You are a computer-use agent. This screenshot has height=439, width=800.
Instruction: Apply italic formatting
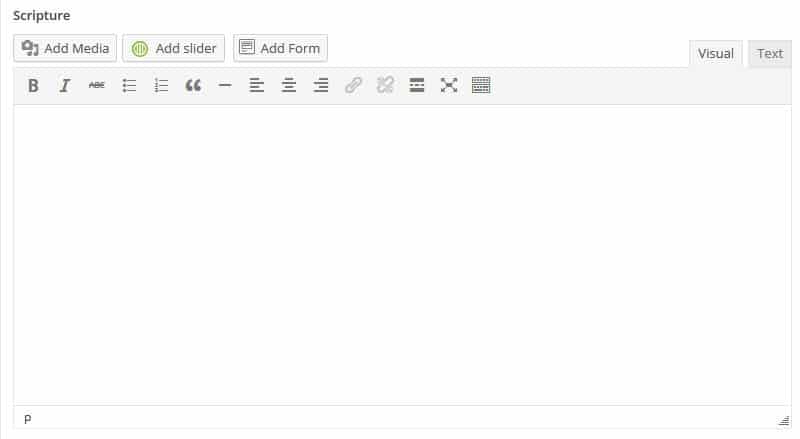[65, 85]
